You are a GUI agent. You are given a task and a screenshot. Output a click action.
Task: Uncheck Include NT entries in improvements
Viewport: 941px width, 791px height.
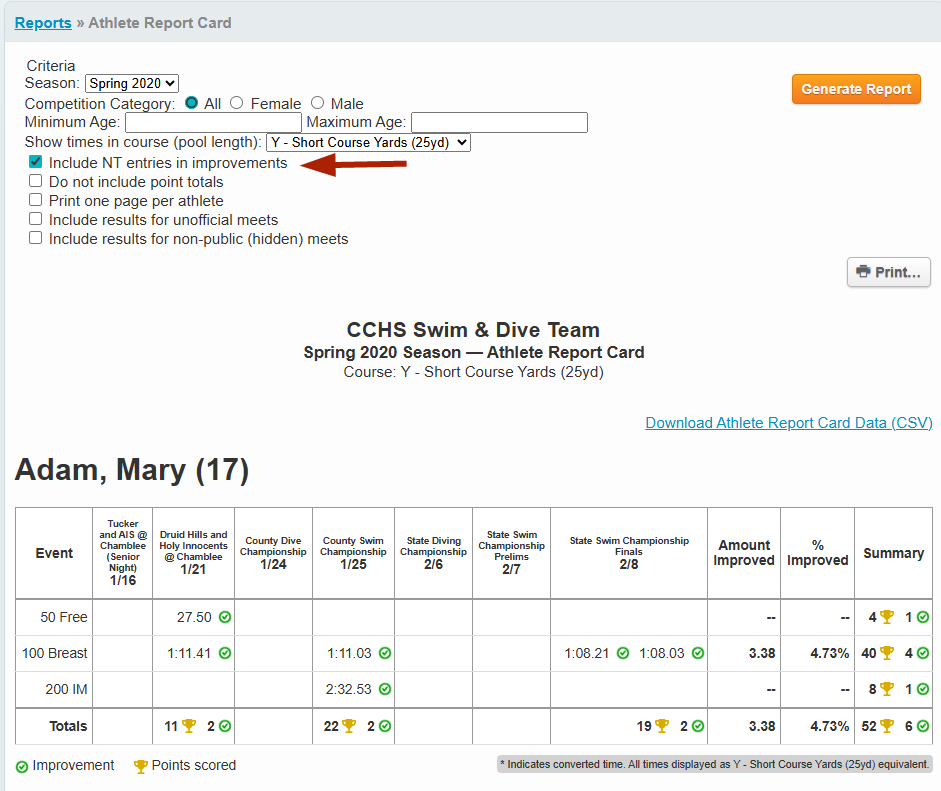click(x=35, y=162)
